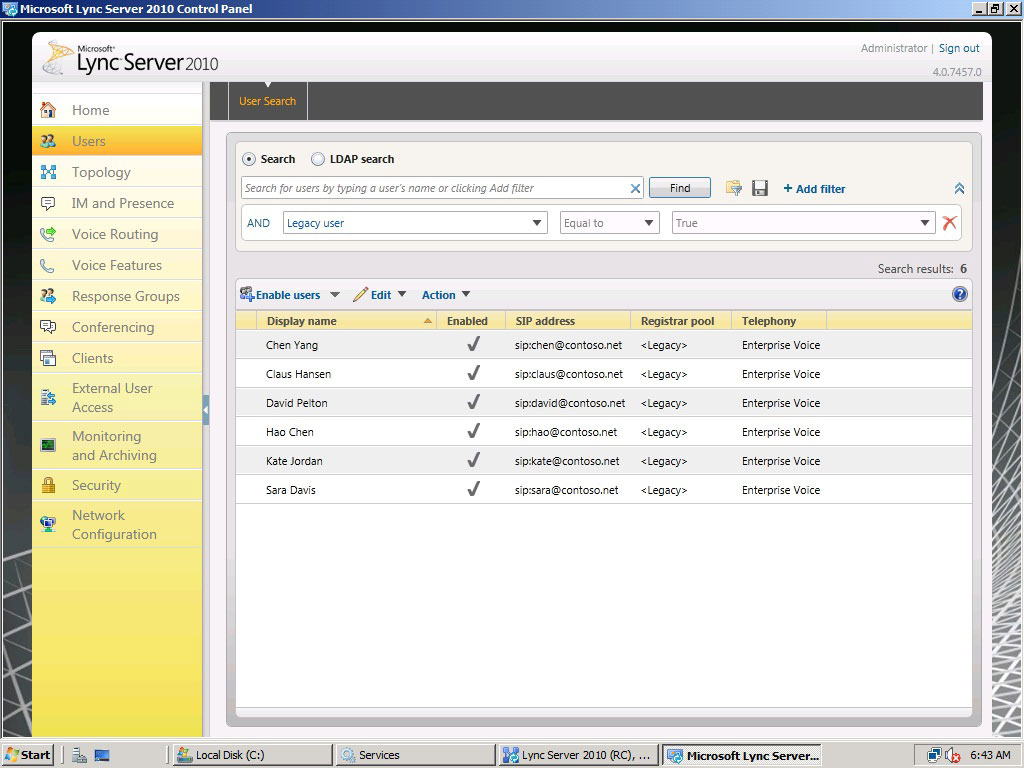Open saved query folder icon
1024x768 pixels.
point(733,188)
